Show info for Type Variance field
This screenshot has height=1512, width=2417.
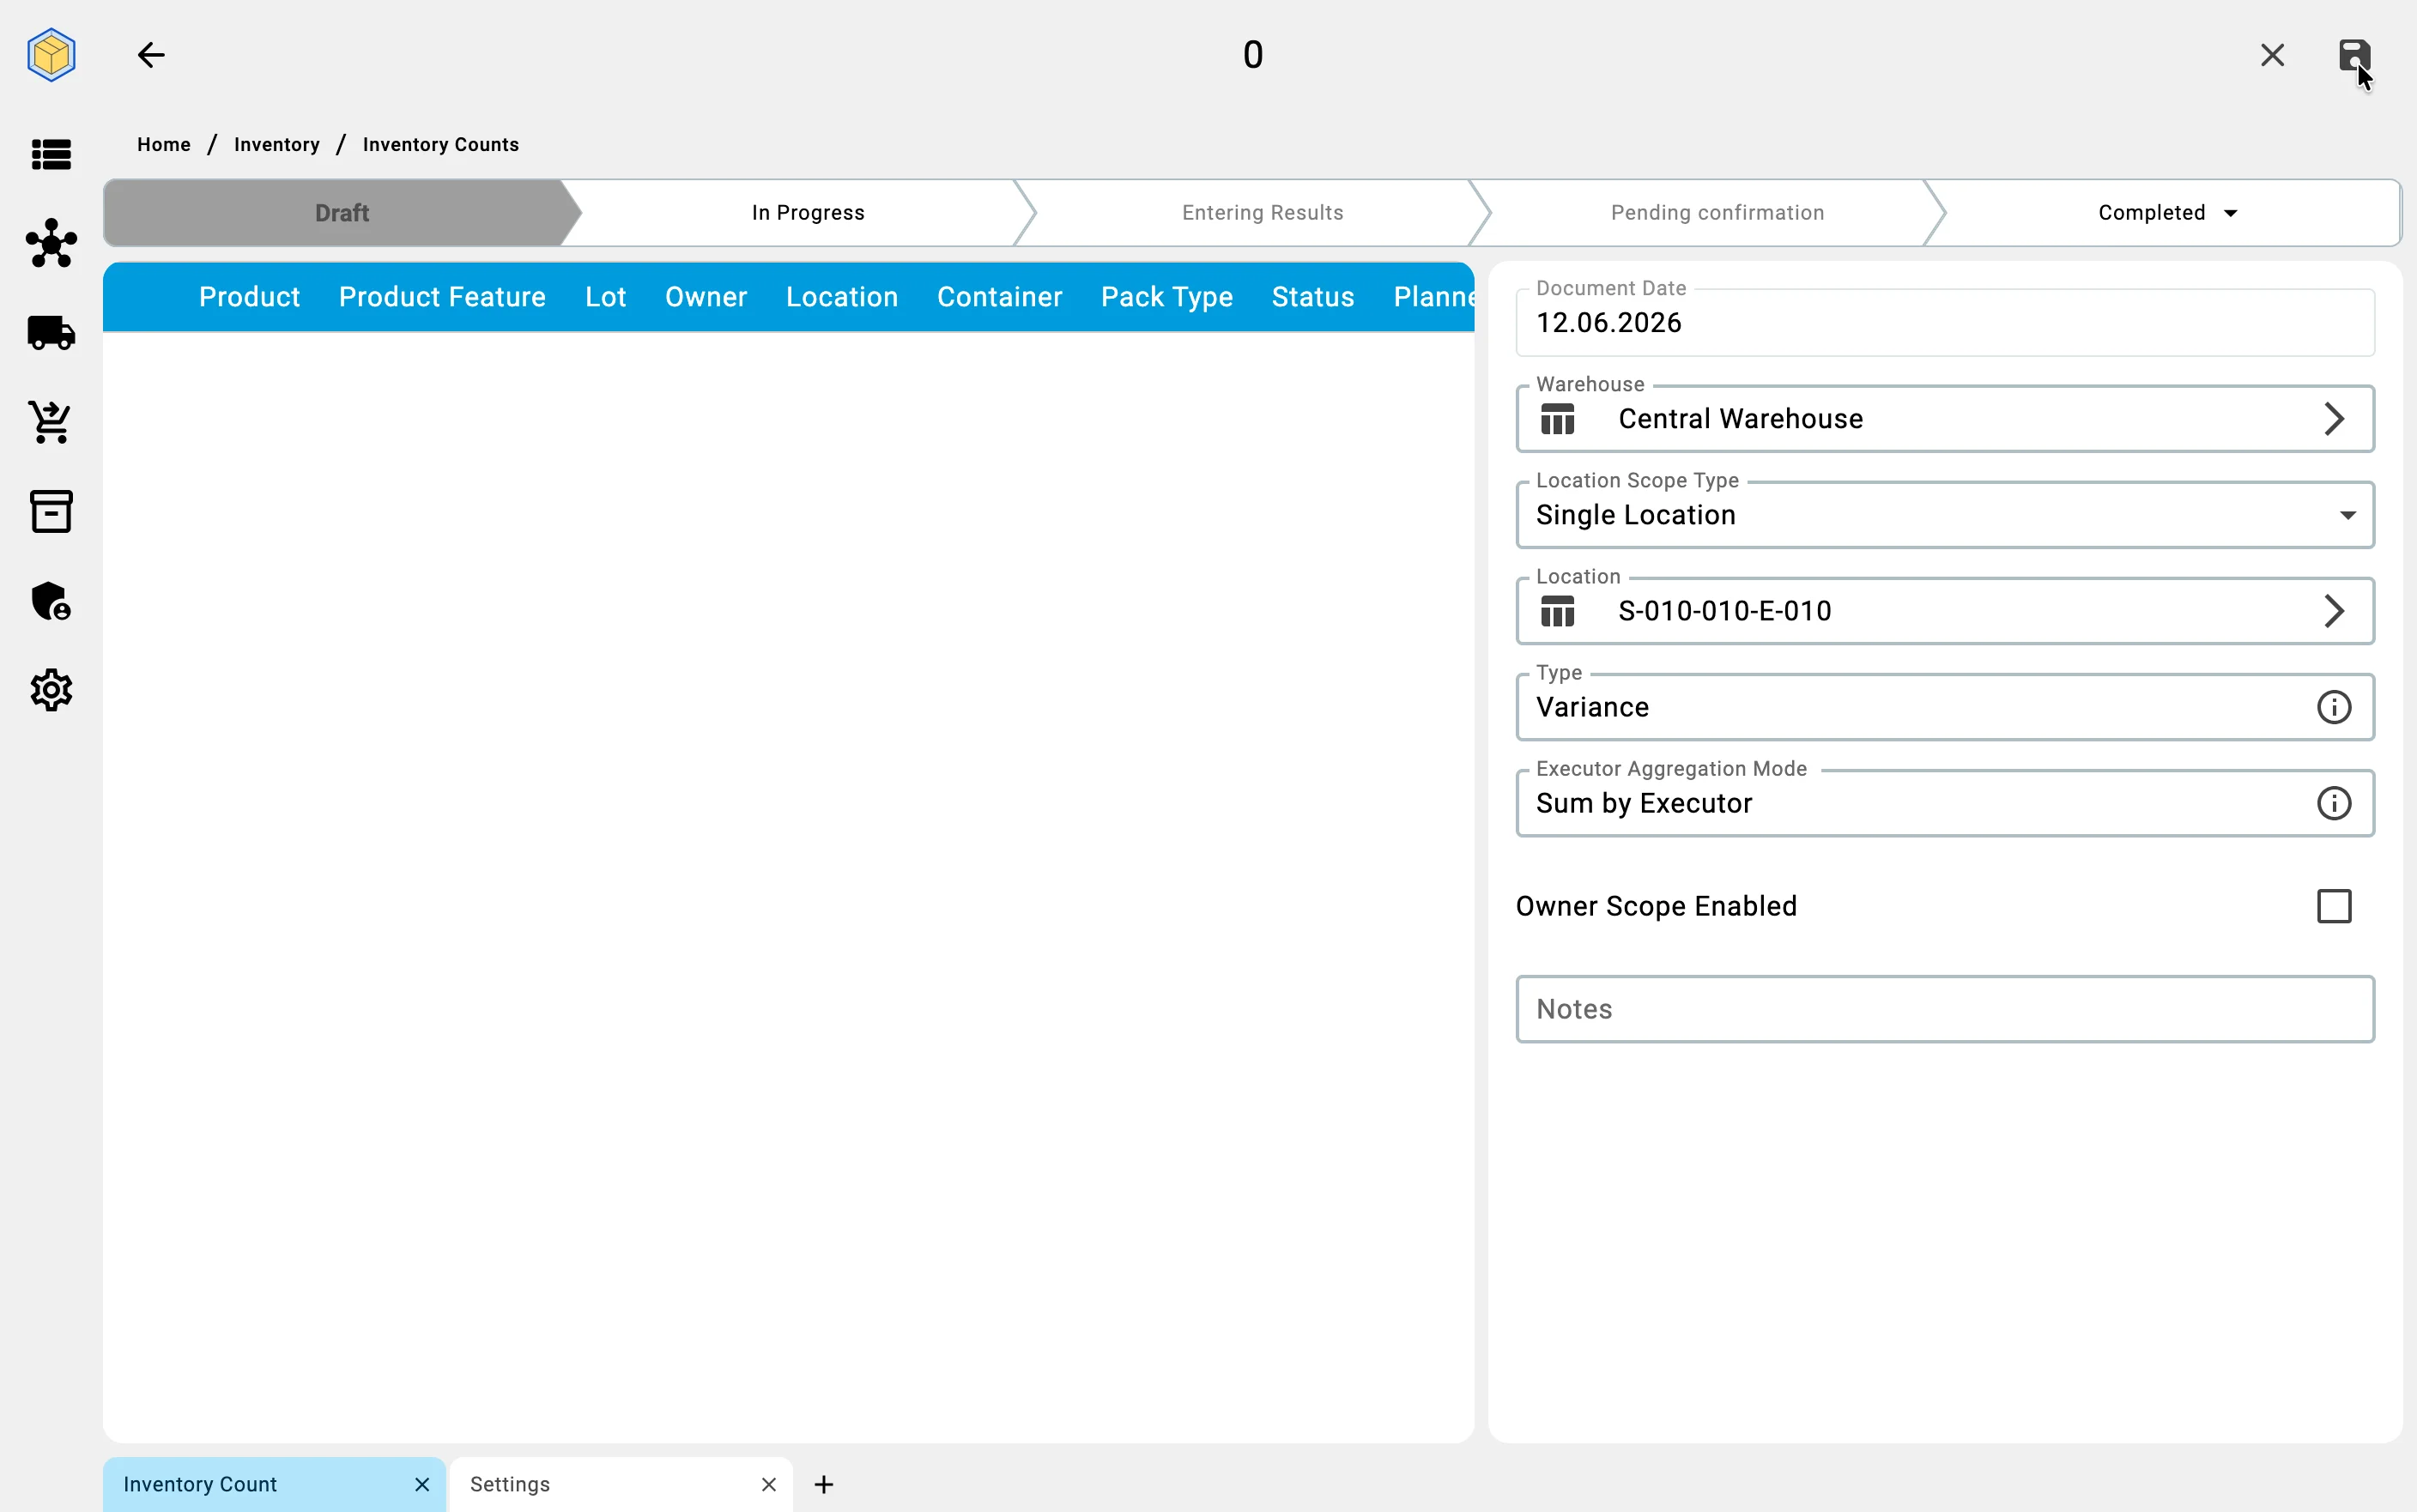2333,707
